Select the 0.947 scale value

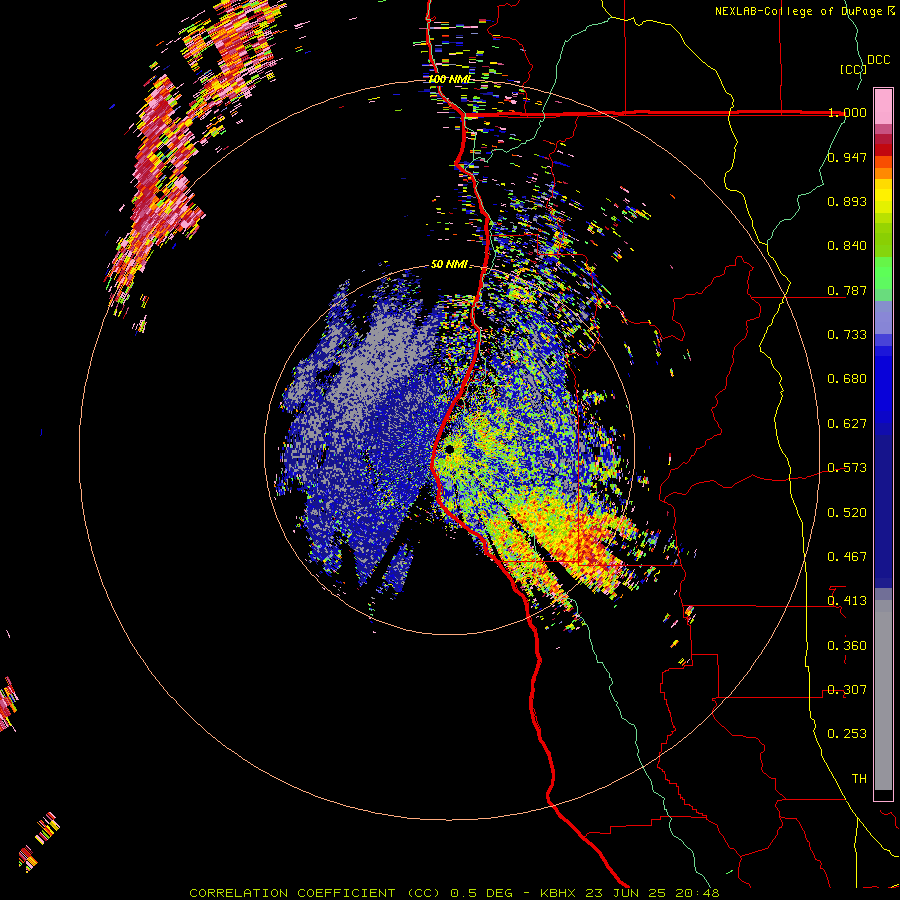pos(847,157)
